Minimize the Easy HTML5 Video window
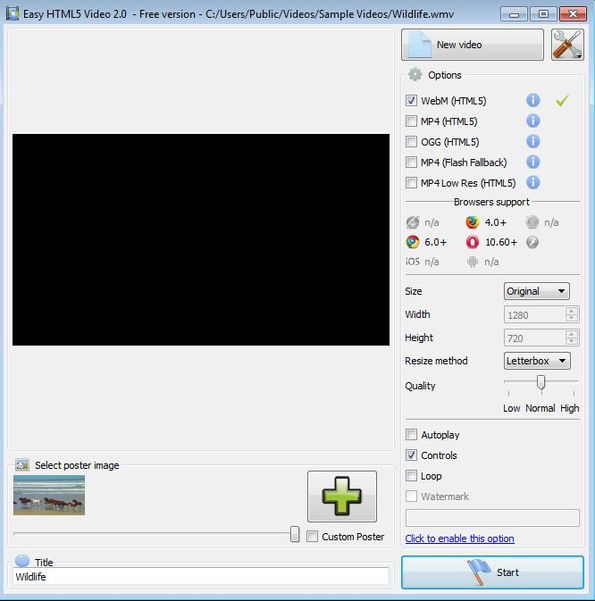Viewport: 595px width, 601px height. point(514,14)
